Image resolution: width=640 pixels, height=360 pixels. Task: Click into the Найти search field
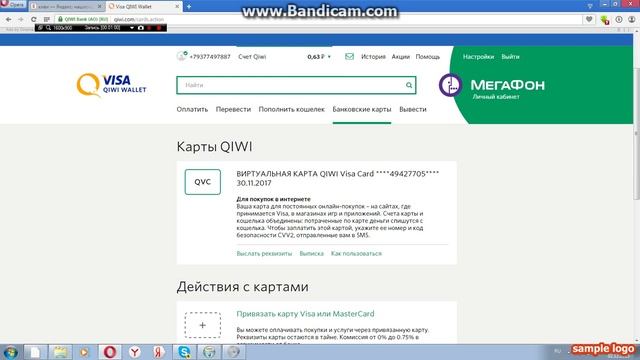coord(296,85)
